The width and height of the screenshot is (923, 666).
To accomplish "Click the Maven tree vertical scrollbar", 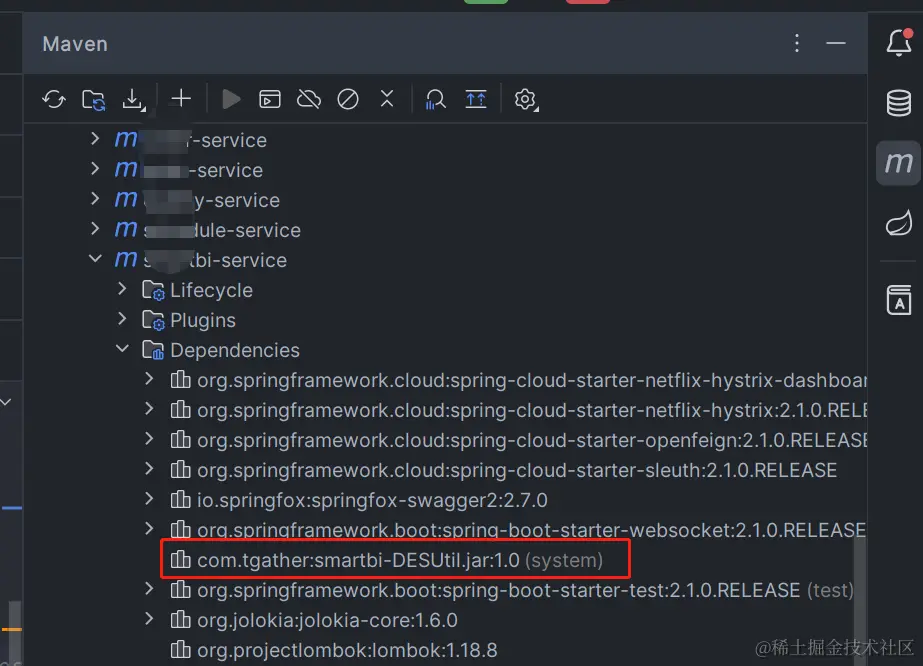I will (860, 601).
